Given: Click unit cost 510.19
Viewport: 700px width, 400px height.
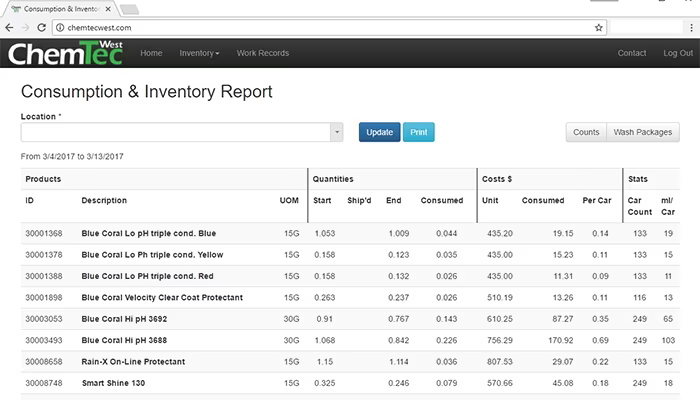Looking at the screenshot, I should point(500,298).
